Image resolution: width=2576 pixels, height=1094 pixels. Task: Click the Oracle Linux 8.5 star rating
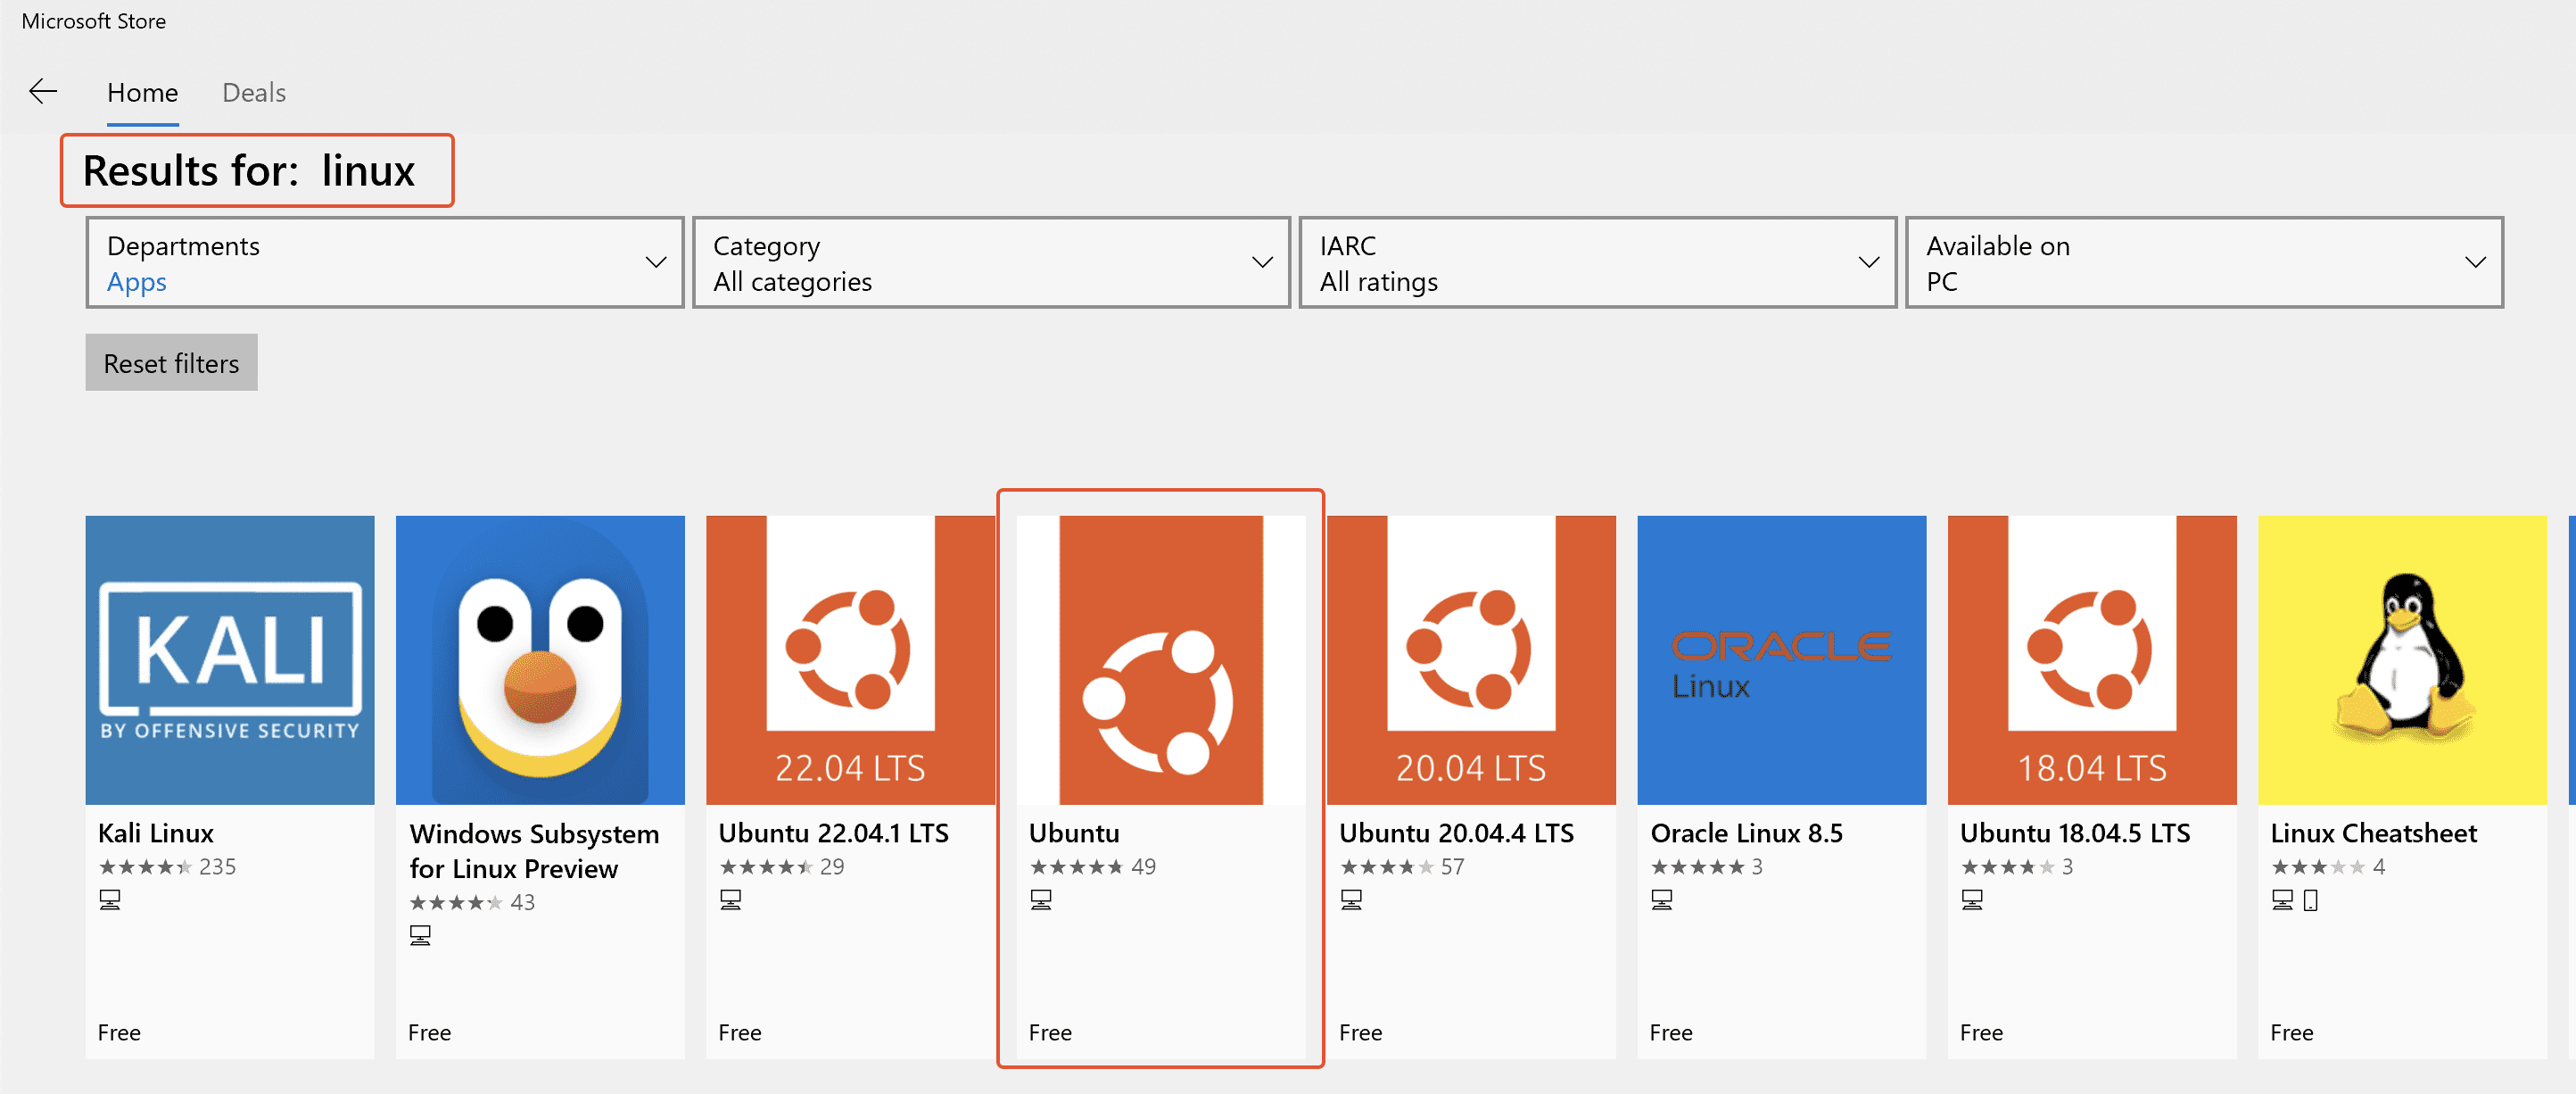[1707, 867]
